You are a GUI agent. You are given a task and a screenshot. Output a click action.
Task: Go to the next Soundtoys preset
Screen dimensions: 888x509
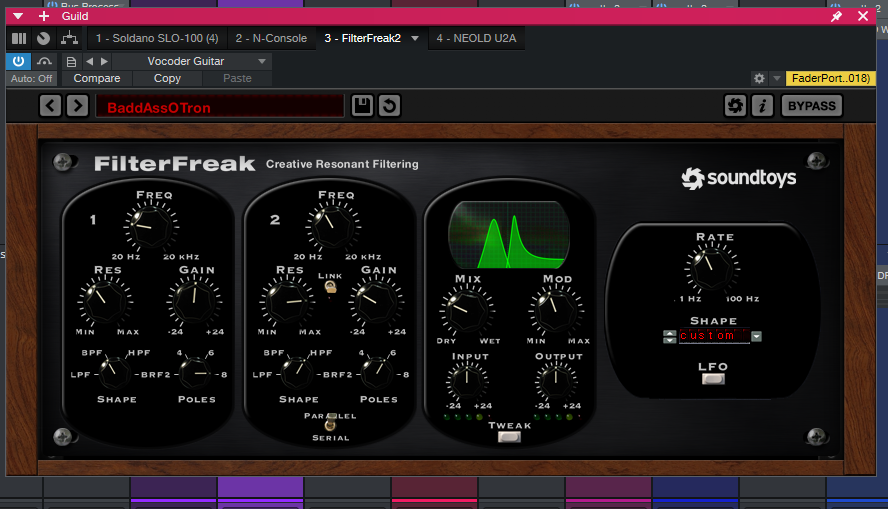[x=78, y=106]
